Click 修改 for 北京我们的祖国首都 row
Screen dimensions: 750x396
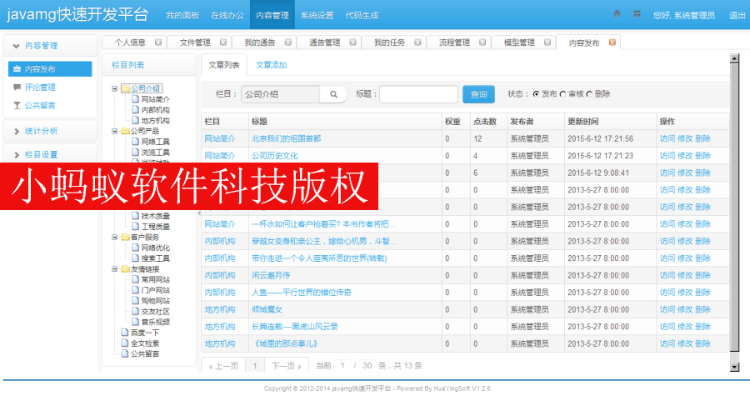click(x=685, y=139)
